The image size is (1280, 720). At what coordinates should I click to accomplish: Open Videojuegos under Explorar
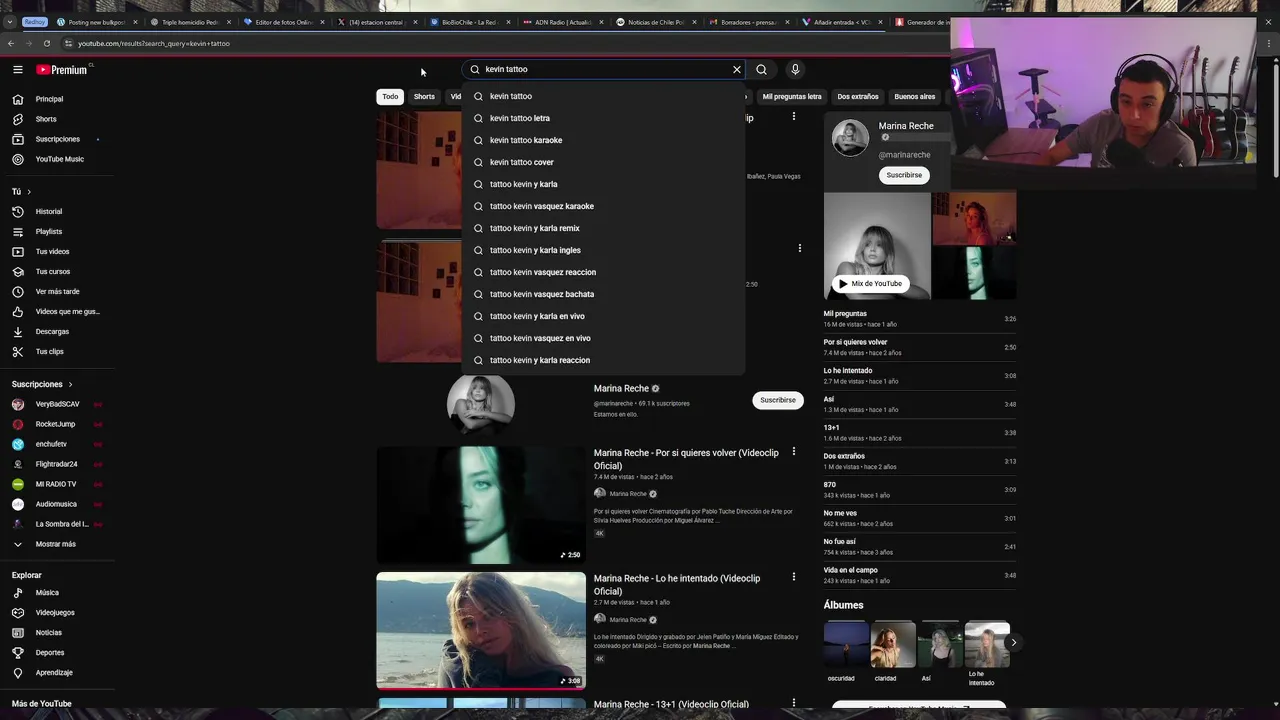(55, 613)
